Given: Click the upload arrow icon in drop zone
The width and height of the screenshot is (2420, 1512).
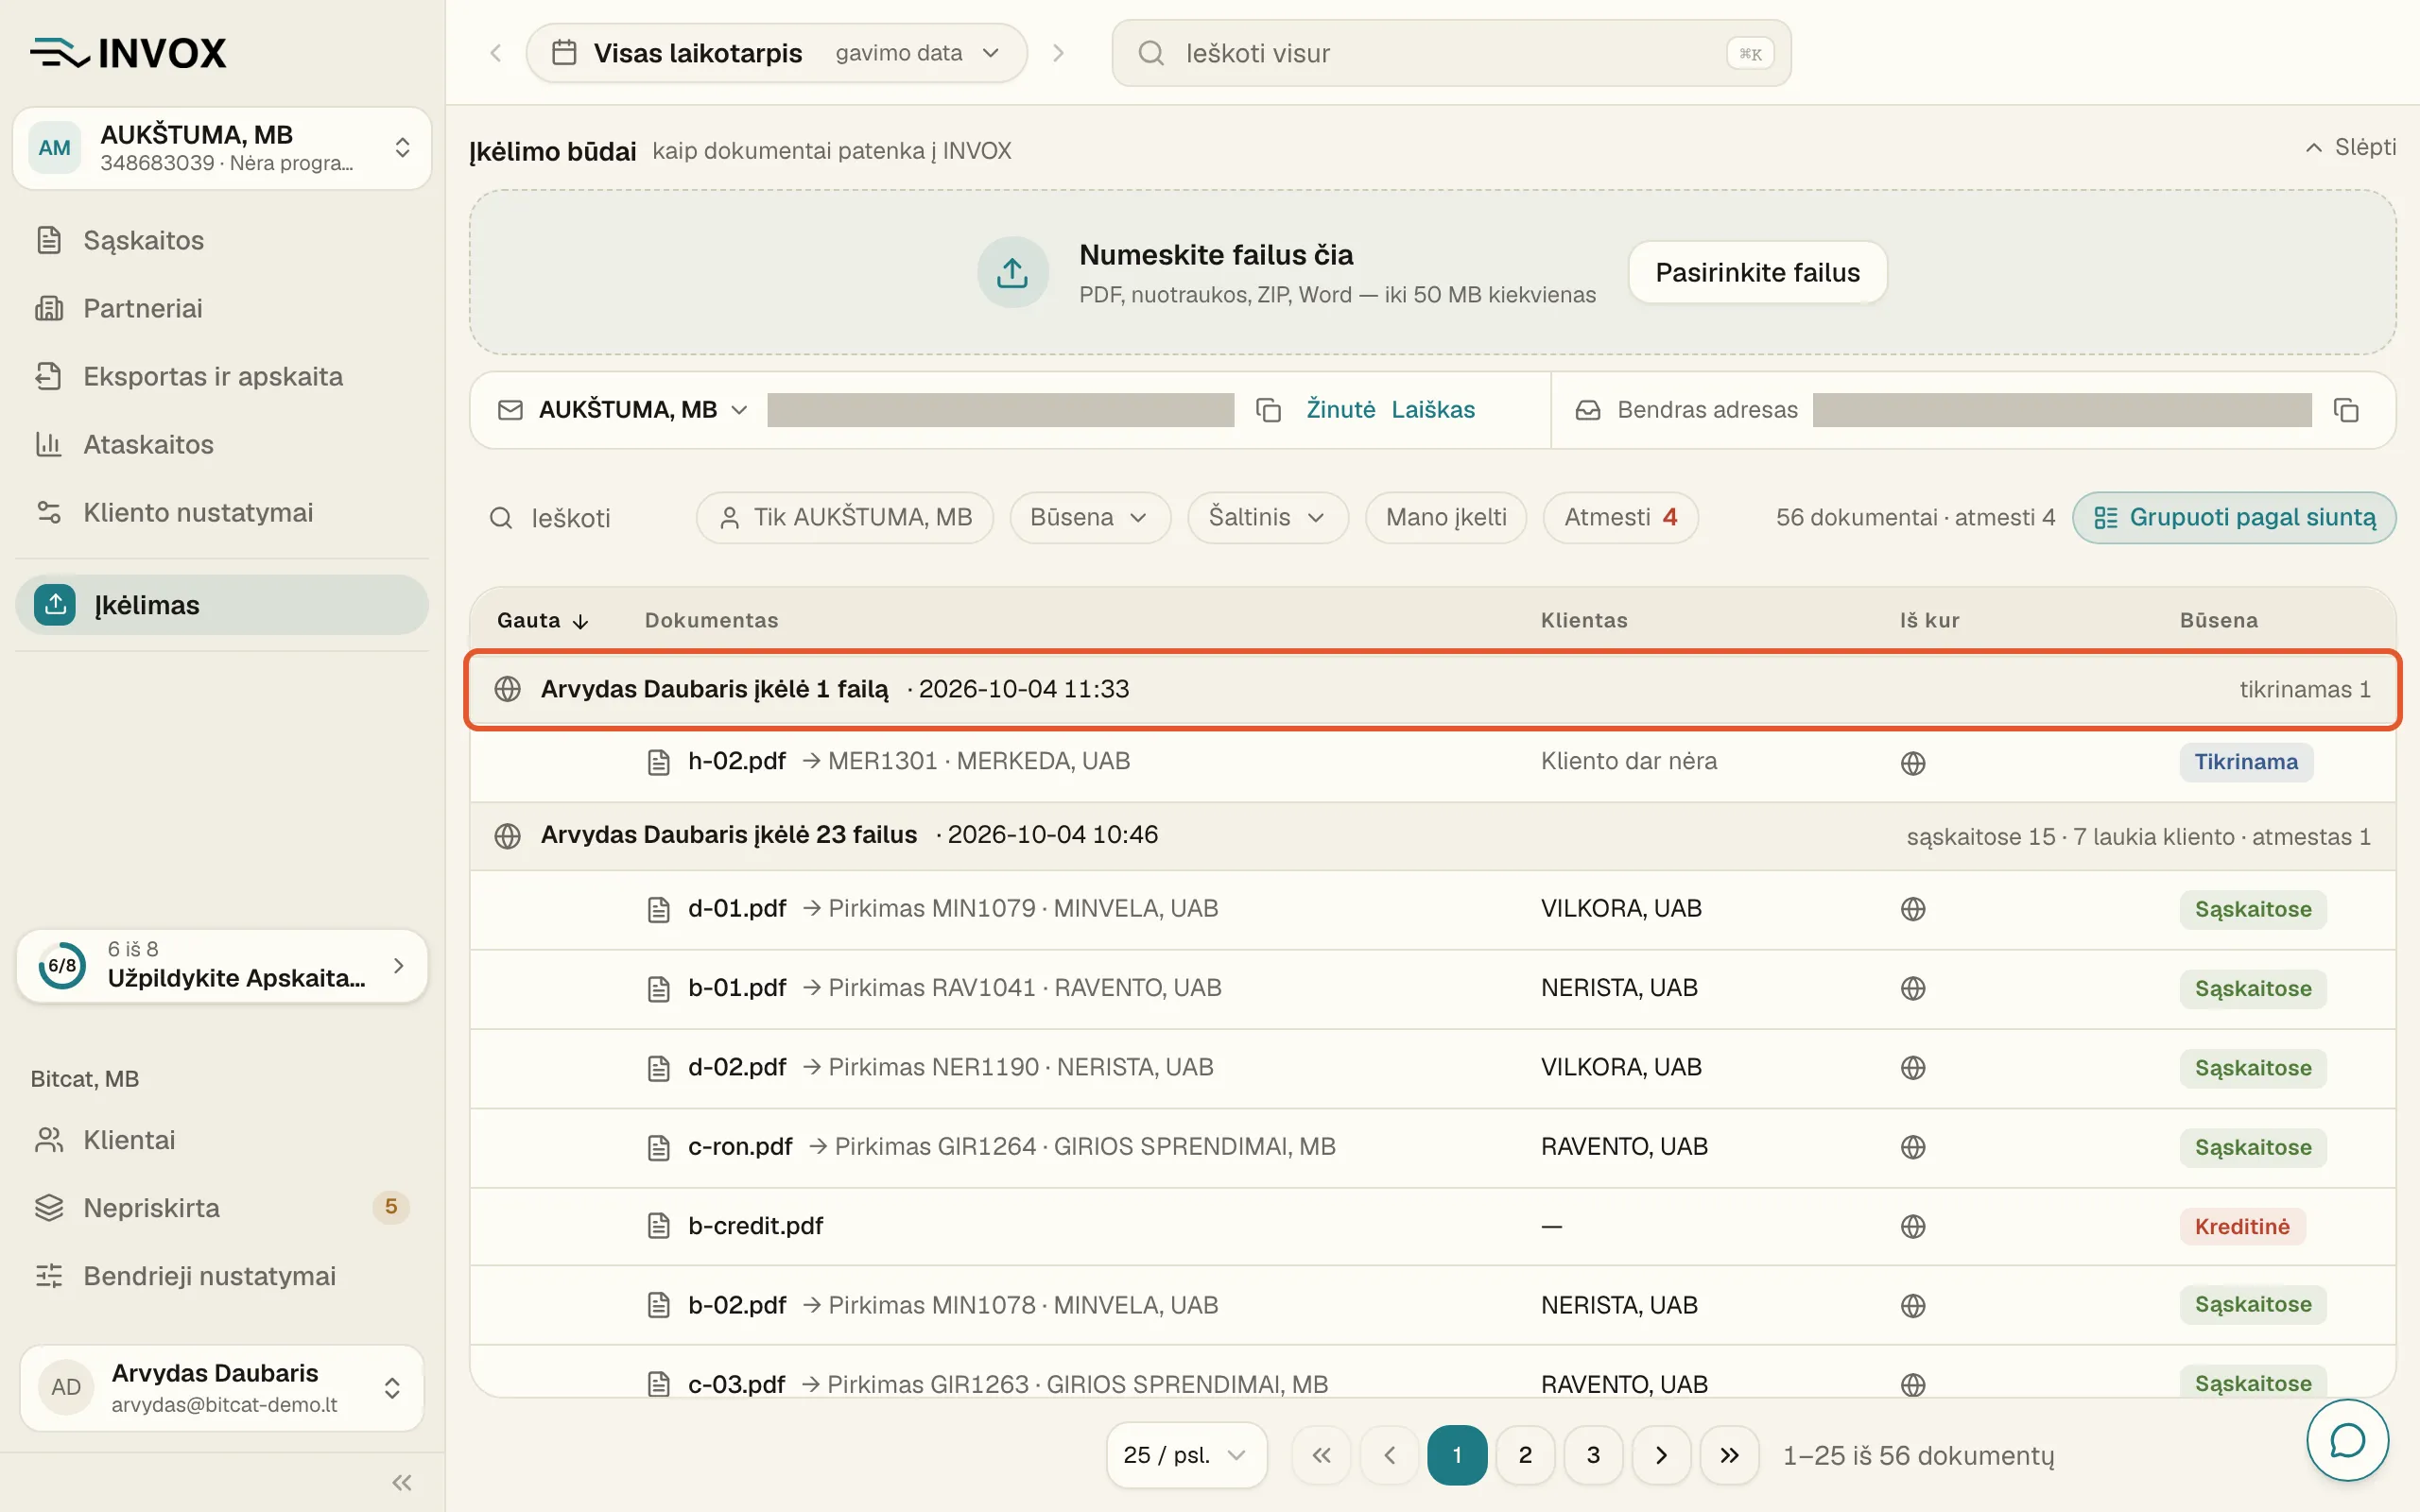Looking at the screenshot, I should click(1012, 272).
